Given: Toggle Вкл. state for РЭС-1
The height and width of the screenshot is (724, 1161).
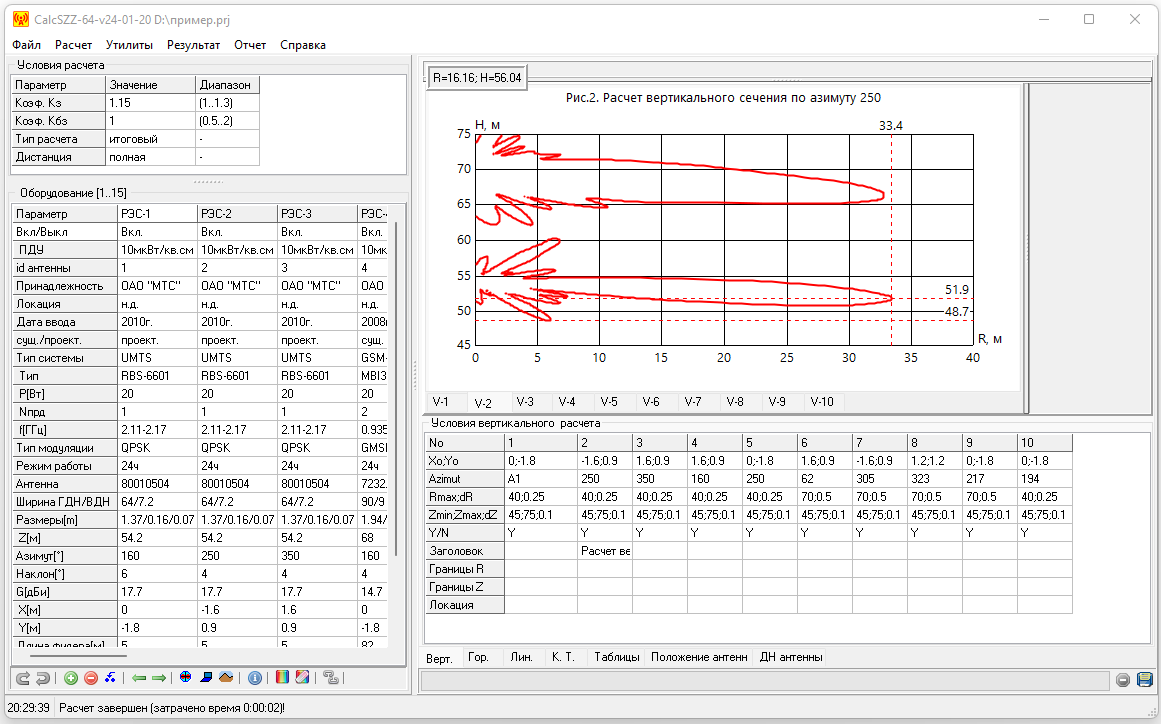Looking at the screenshot, I should (x=156, y=232).
